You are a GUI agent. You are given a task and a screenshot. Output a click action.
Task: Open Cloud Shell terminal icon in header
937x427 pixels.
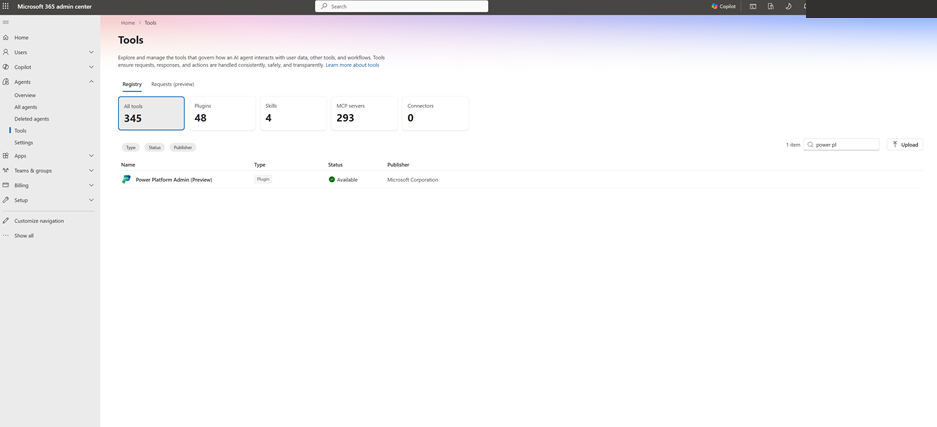point(753,7)
